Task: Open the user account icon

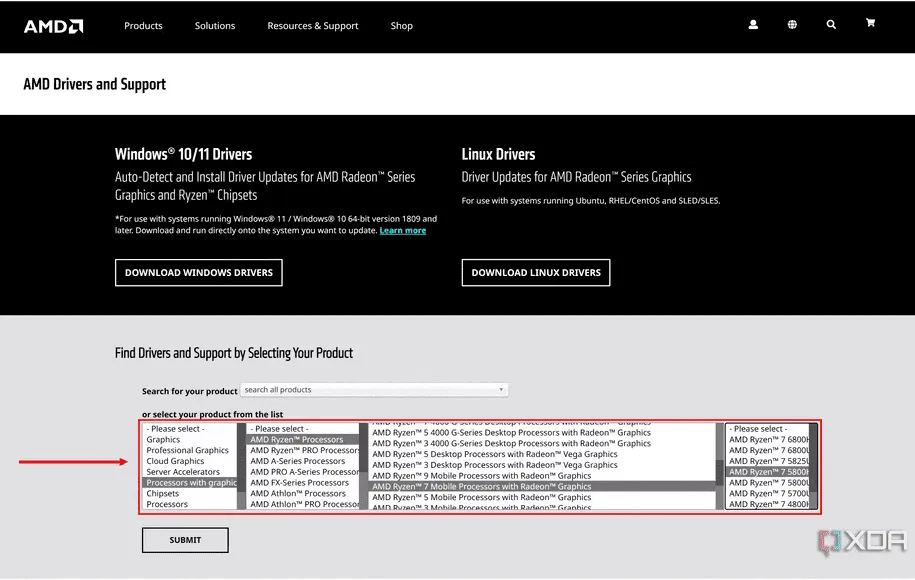Action: point(753,25)
